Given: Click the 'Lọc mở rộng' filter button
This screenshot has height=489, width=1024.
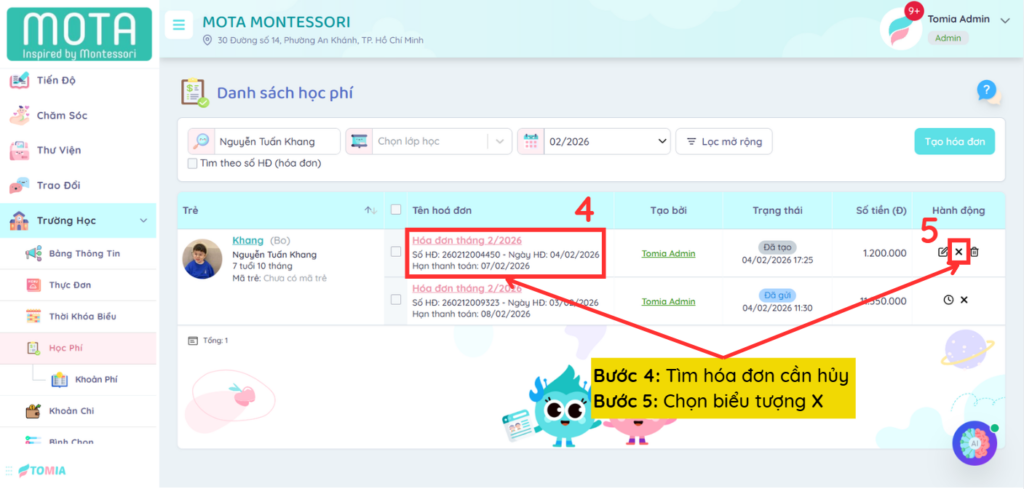Looking at the screenshot, I should coord(723,142).
